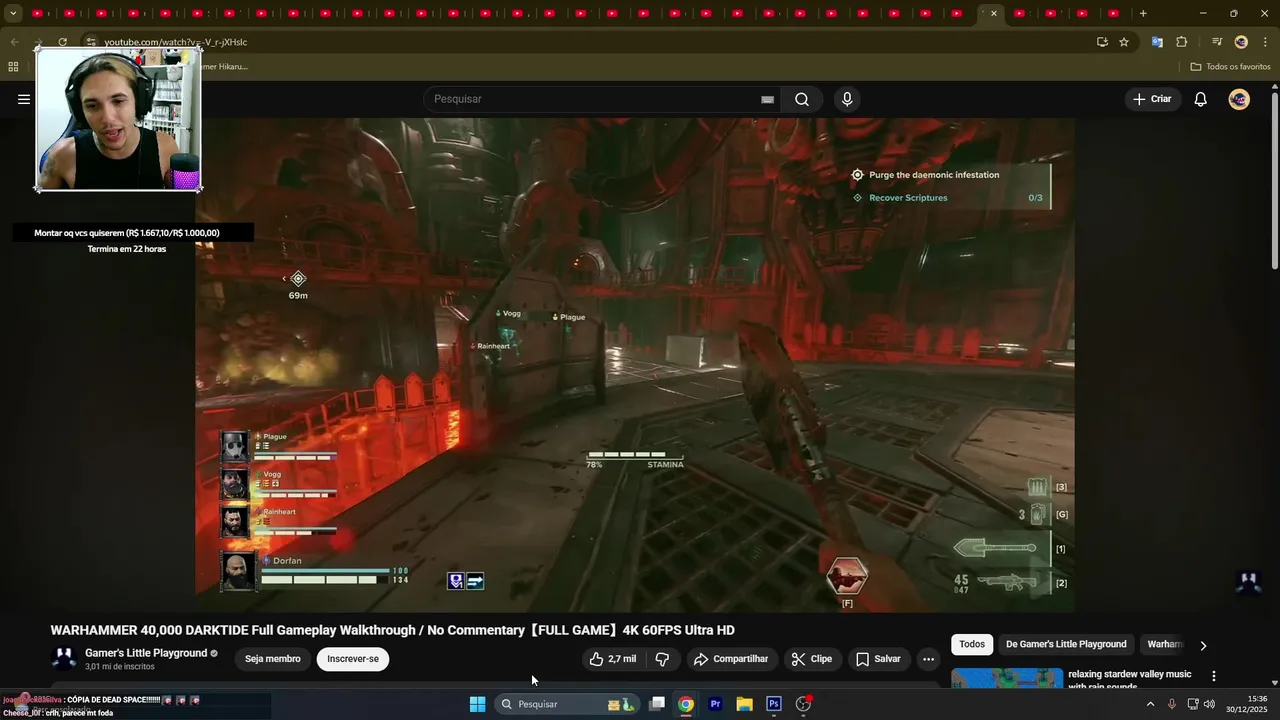The height and width of the screenshot is (720, 1280).
Task: Open the Criar create menu
Action: point(1152,99)
